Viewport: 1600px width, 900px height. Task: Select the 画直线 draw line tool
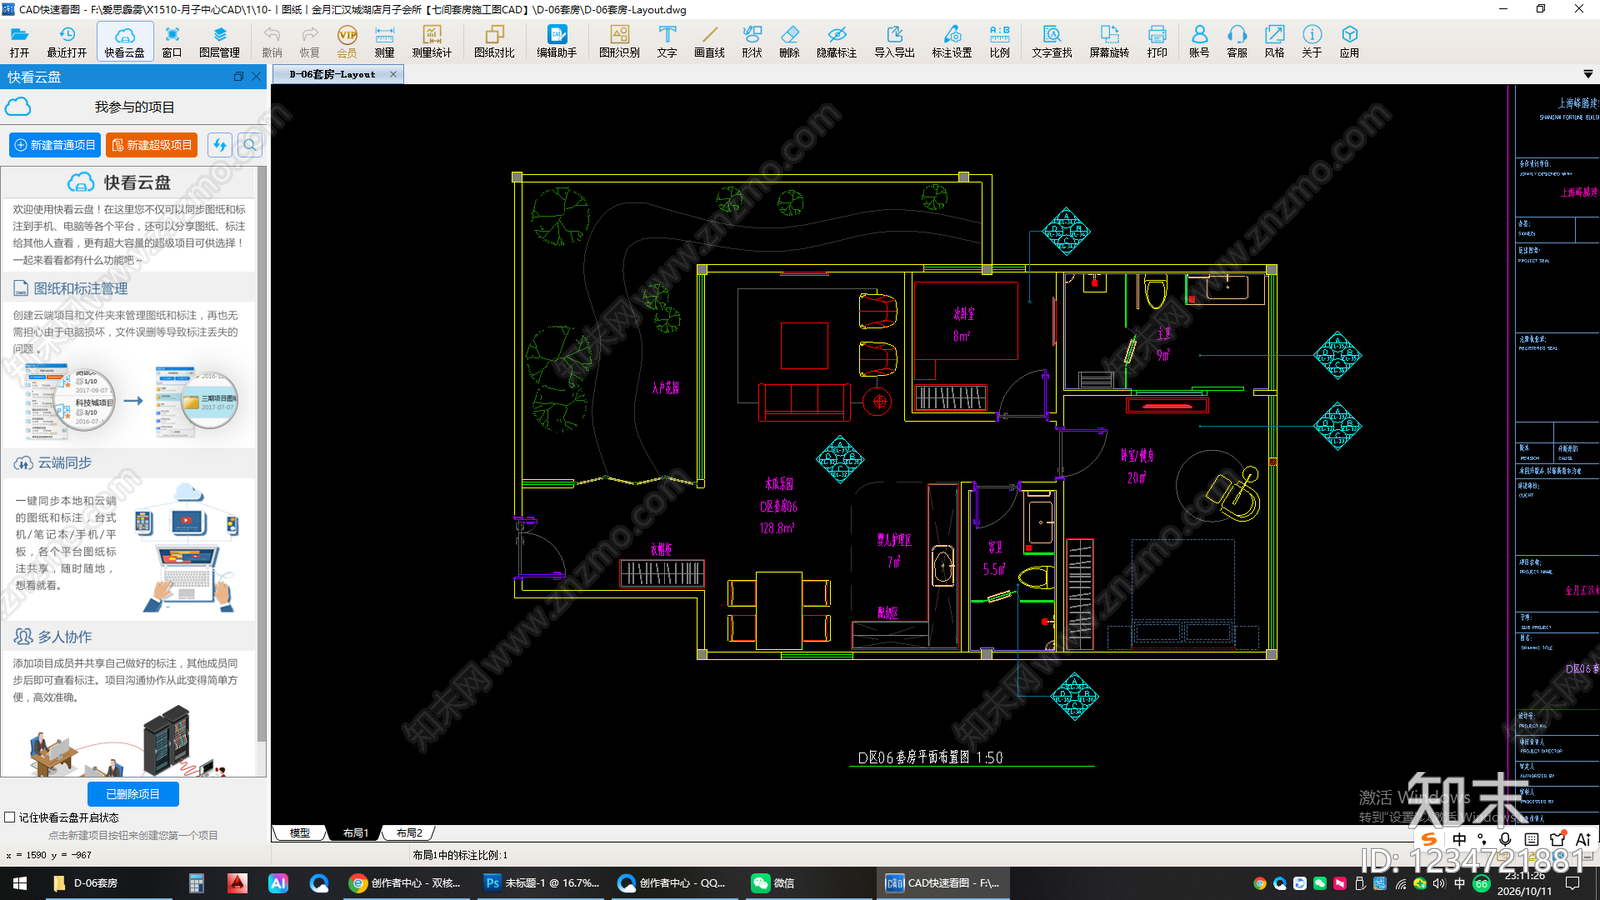tap(709, 42)
